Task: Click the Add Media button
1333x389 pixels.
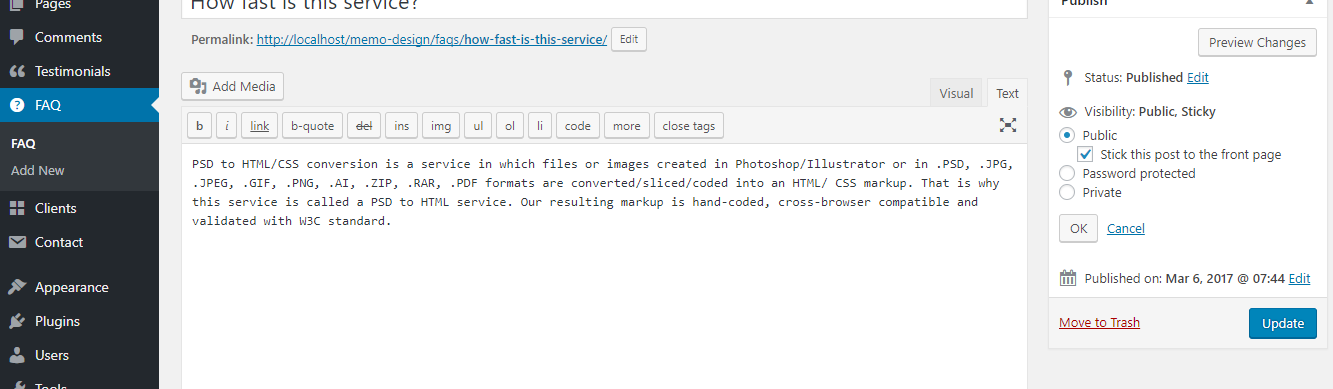Action: pos(233,86)
